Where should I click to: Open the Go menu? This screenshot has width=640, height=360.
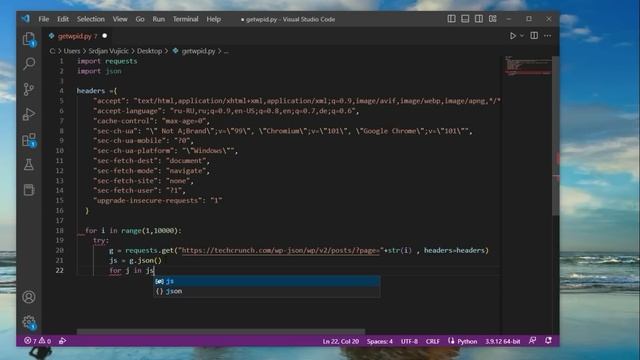pyautogui.click(x=140, y=19)
